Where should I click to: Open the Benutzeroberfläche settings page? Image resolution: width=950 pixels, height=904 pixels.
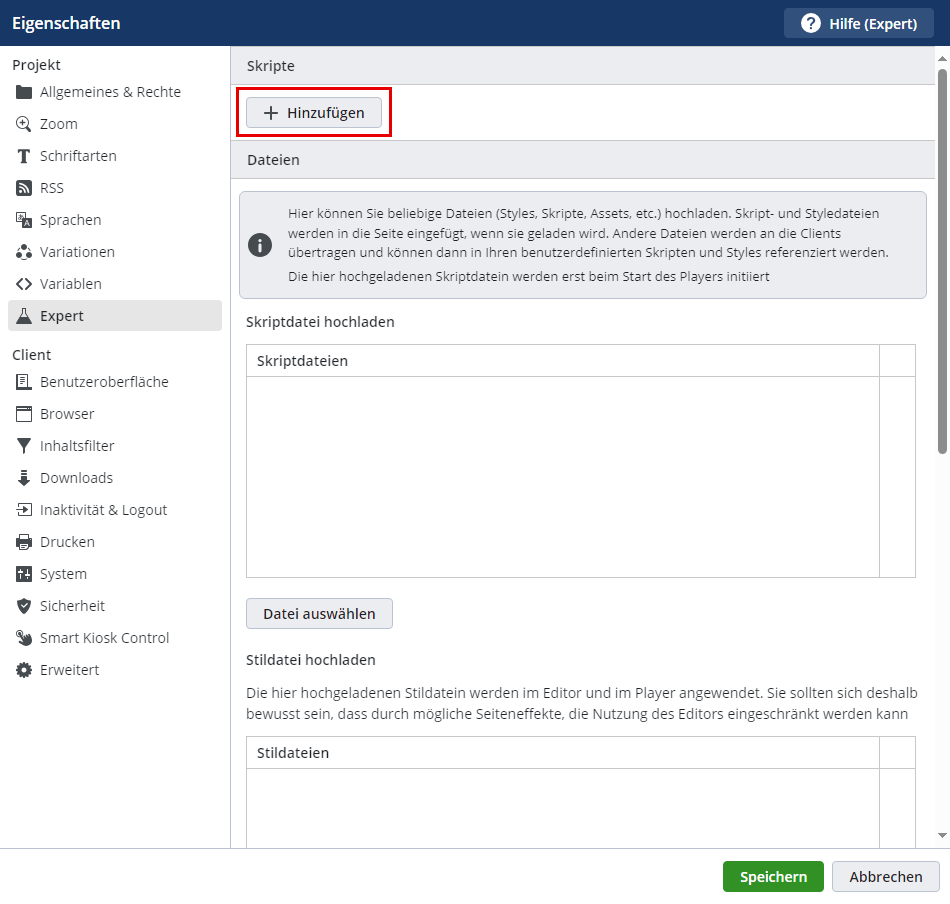point(104,382)
